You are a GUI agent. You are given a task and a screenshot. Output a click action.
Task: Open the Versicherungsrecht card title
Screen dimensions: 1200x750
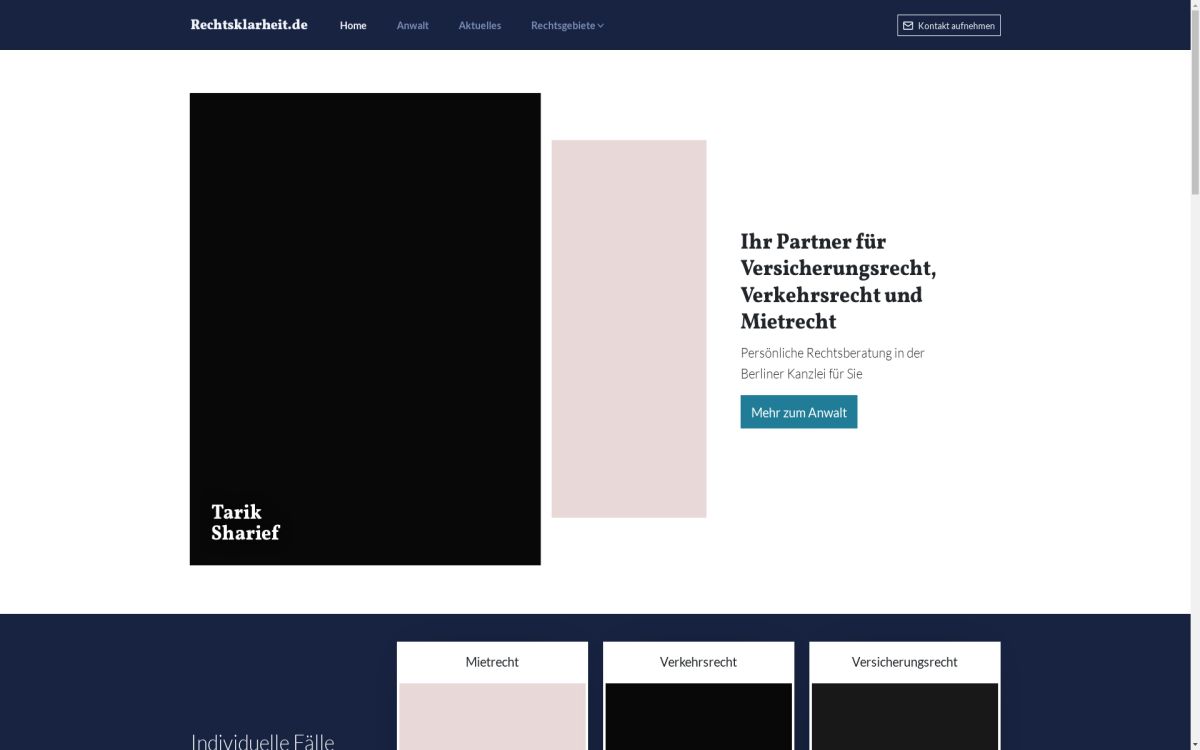coord(904,662)
